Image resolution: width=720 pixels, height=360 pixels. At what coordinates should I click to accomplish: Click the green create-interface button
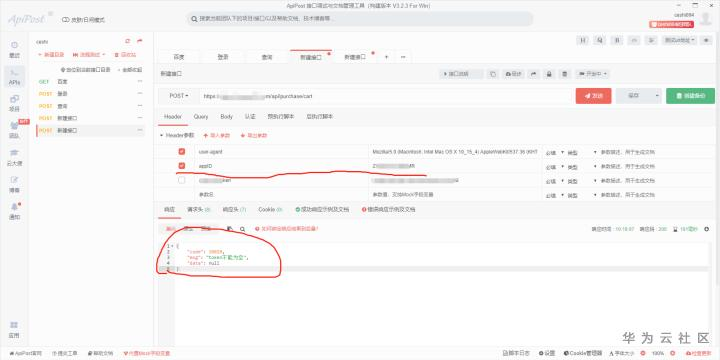[690, 96]
